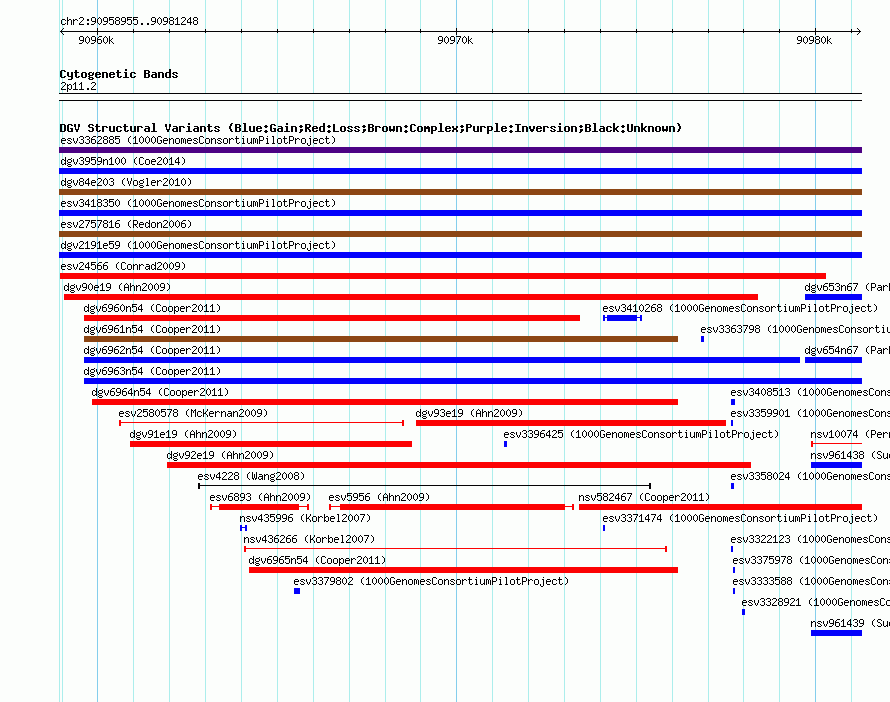Open the esv3362885 variant label
Image resolution: width=890 pixels, height=702 pixels.
coord(198,140)
